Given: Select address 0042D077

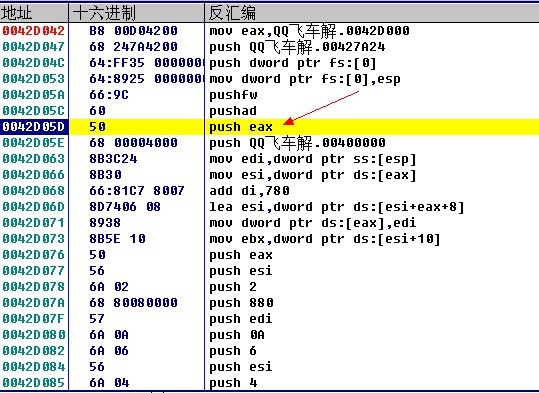Looking at the screenshot, I should pyautogui.click(x=33, y=271).
